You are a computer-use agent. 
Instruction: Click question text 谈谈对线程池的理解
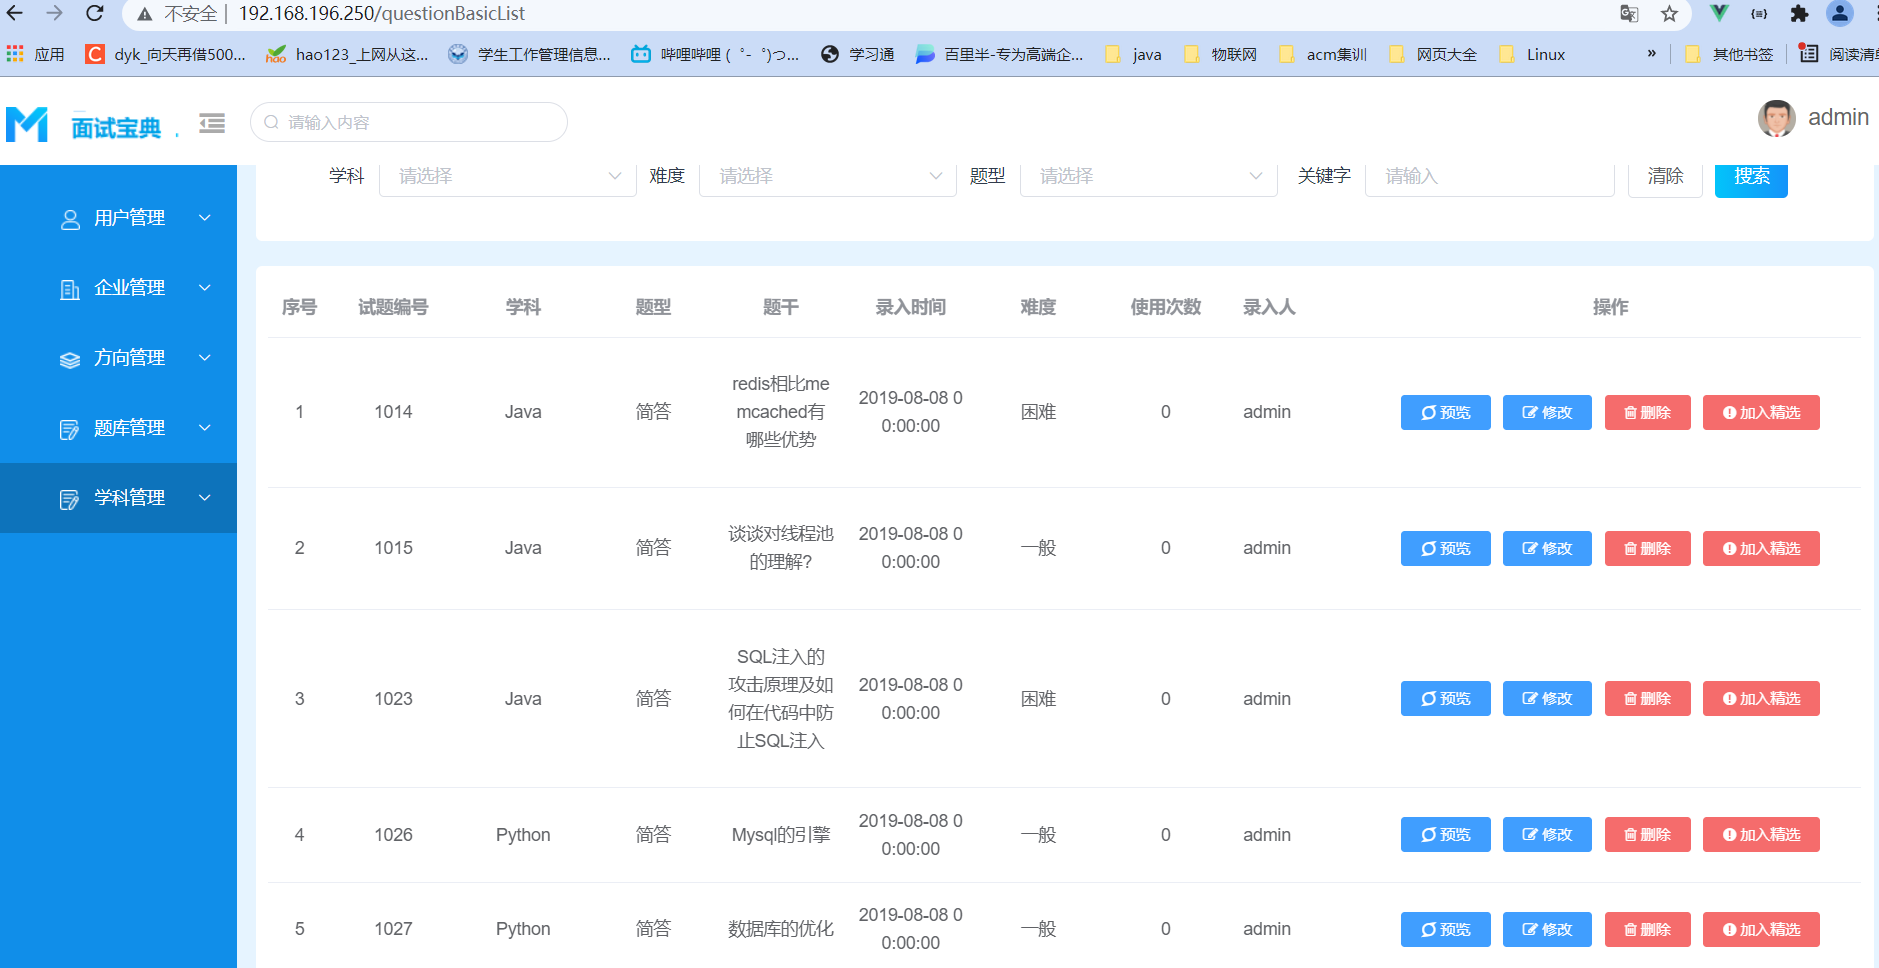click(x=781, y=548)
